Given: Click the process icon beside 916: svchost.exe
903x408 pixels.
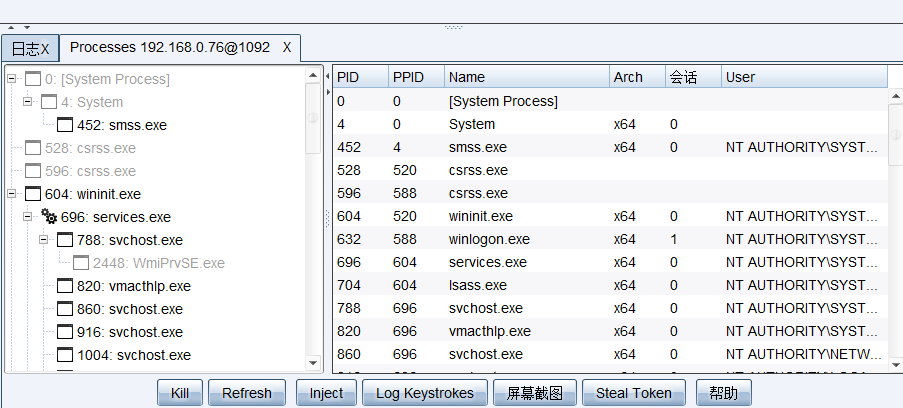Looking at the screenshot, I should click(64, 332).
